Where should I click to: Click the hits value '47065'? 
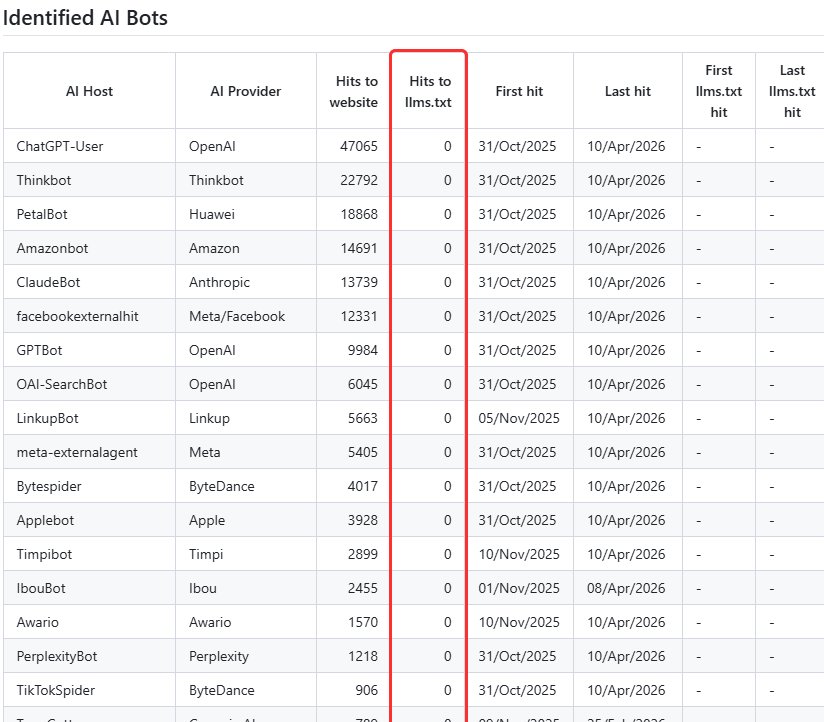(359, 146)
